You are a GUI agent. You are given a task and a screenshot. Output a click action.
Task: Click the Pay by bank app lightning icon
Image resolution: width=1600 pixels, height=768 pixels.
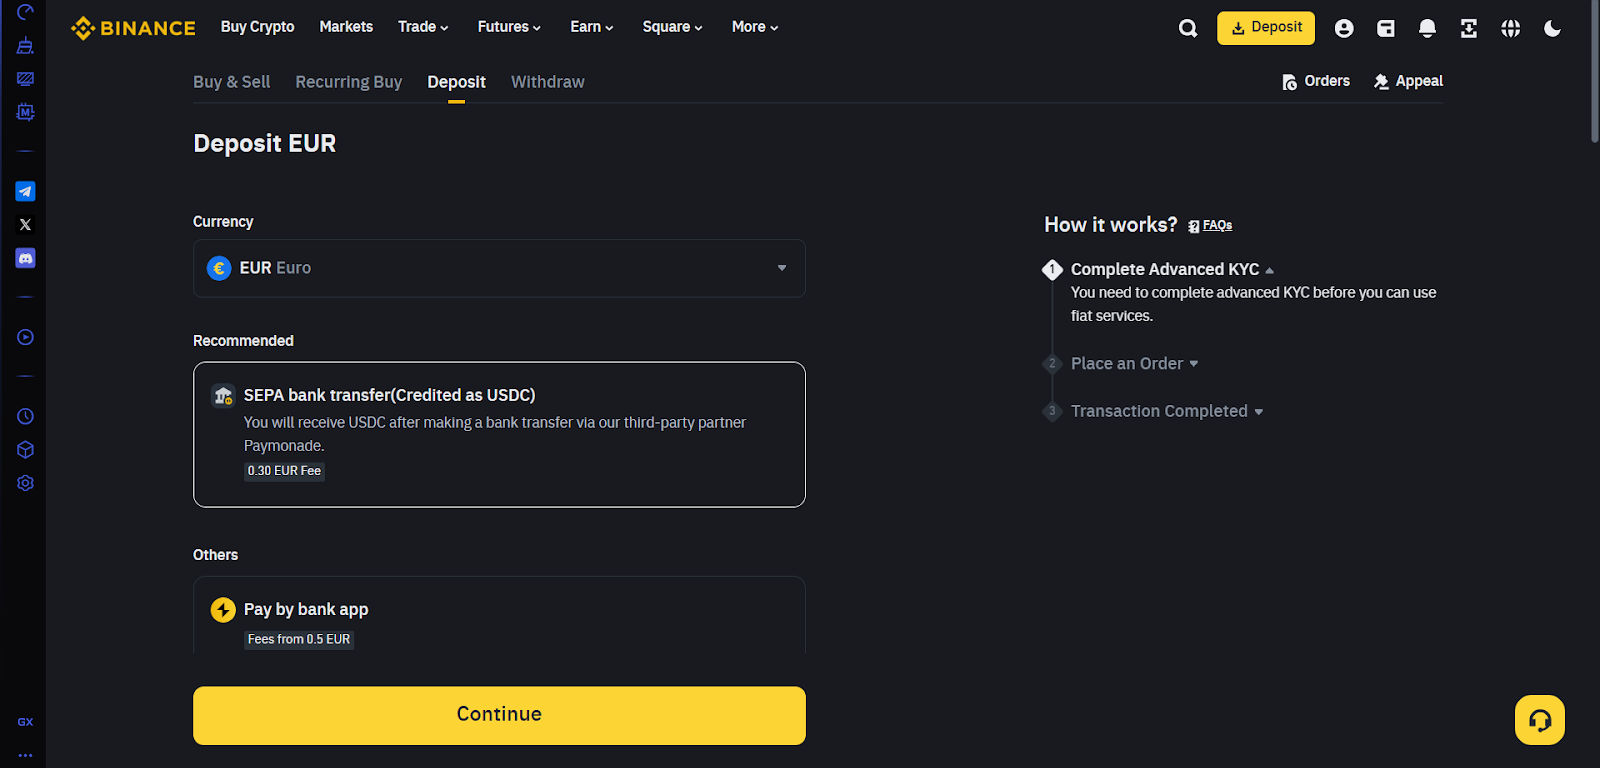click(x=223, y=610)
